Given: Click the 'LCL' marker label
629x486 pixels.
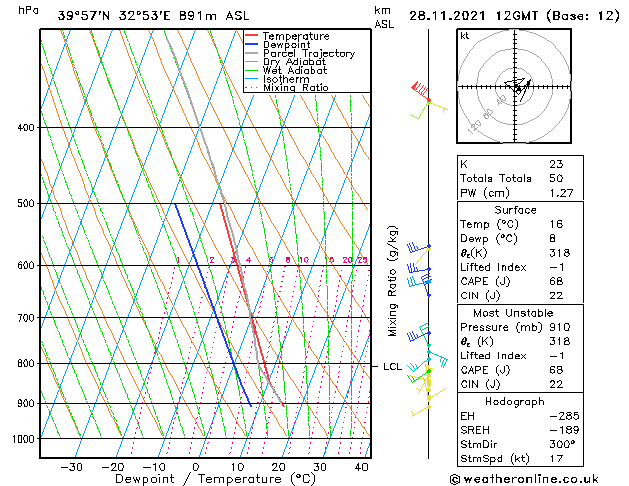Looking at the screenshot, I should coord(392,367).
